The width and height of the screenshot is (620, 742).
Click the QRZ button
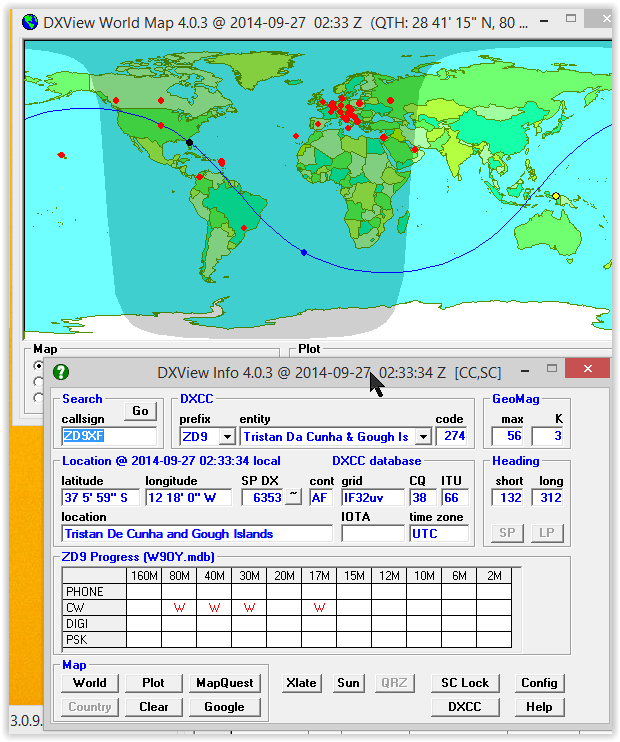[395, 683]
